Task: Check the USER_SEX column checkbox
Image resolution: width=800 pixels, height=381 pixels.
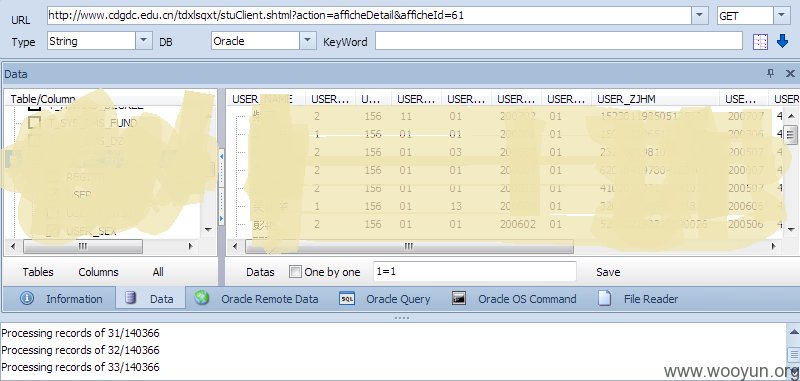Action: pos(53,231)
